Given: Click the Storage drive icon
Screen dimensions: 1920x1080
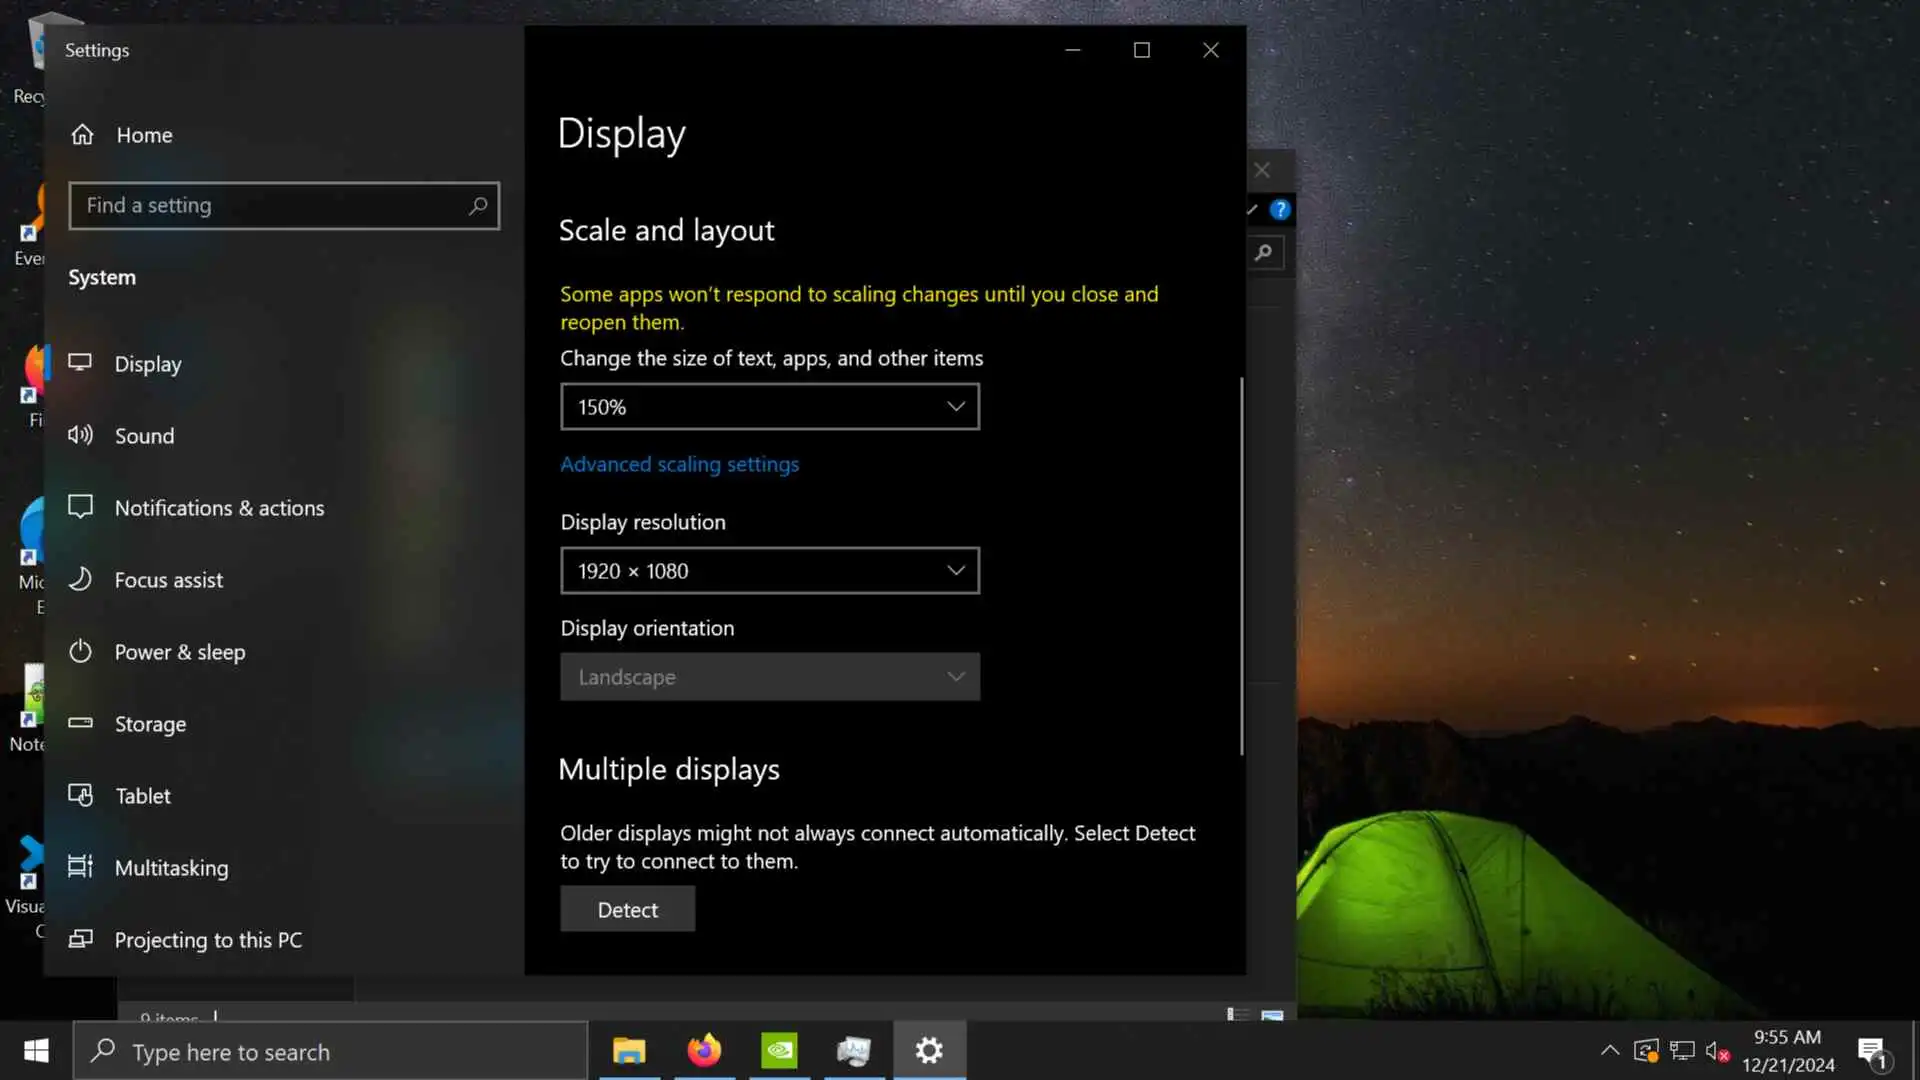Looking at the screenshot, I should [x=81, y=723].
